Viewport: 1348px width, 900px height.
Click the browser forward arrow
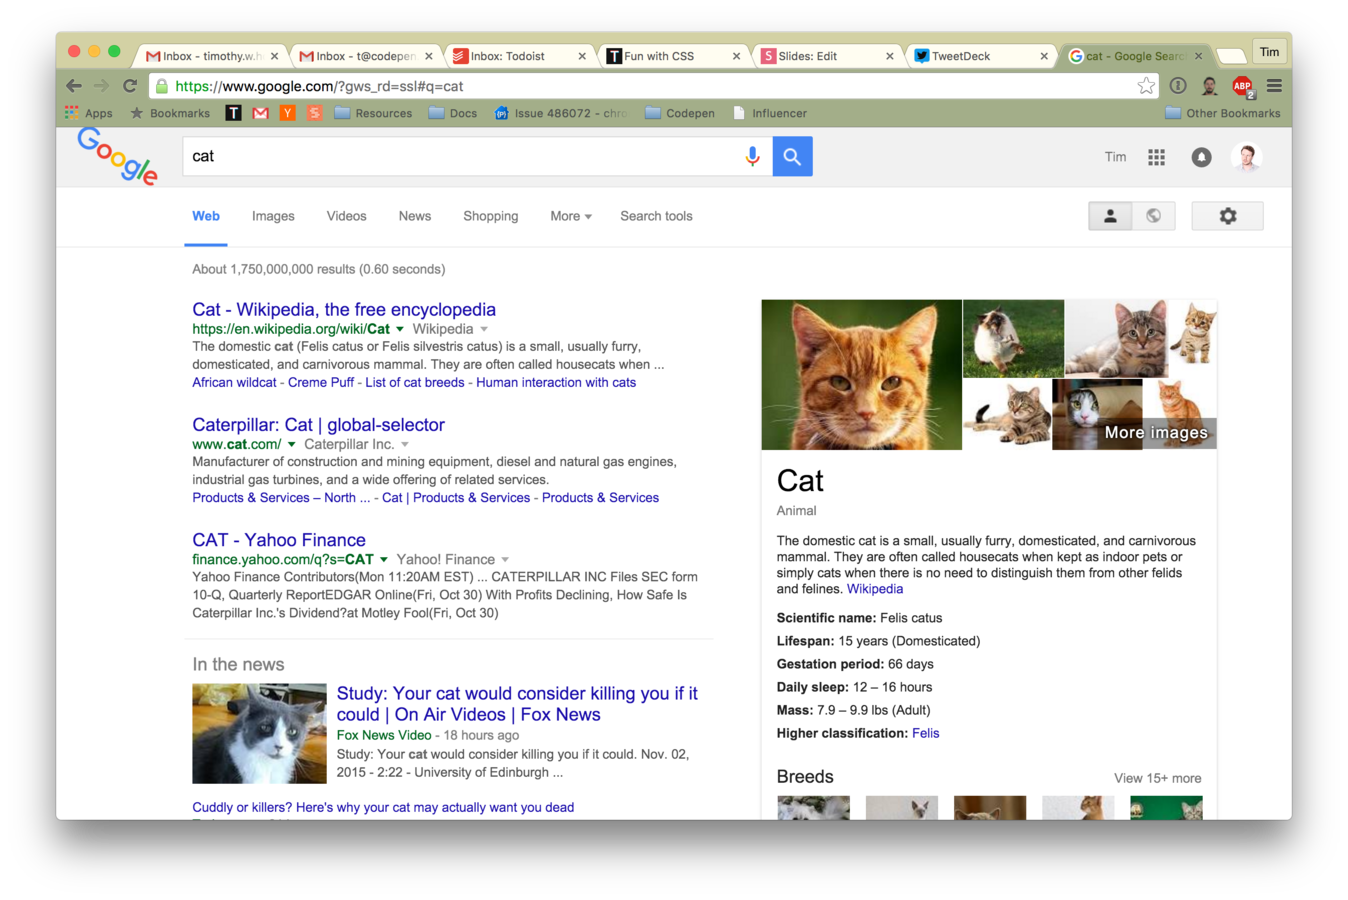click(x=101, y=86)
